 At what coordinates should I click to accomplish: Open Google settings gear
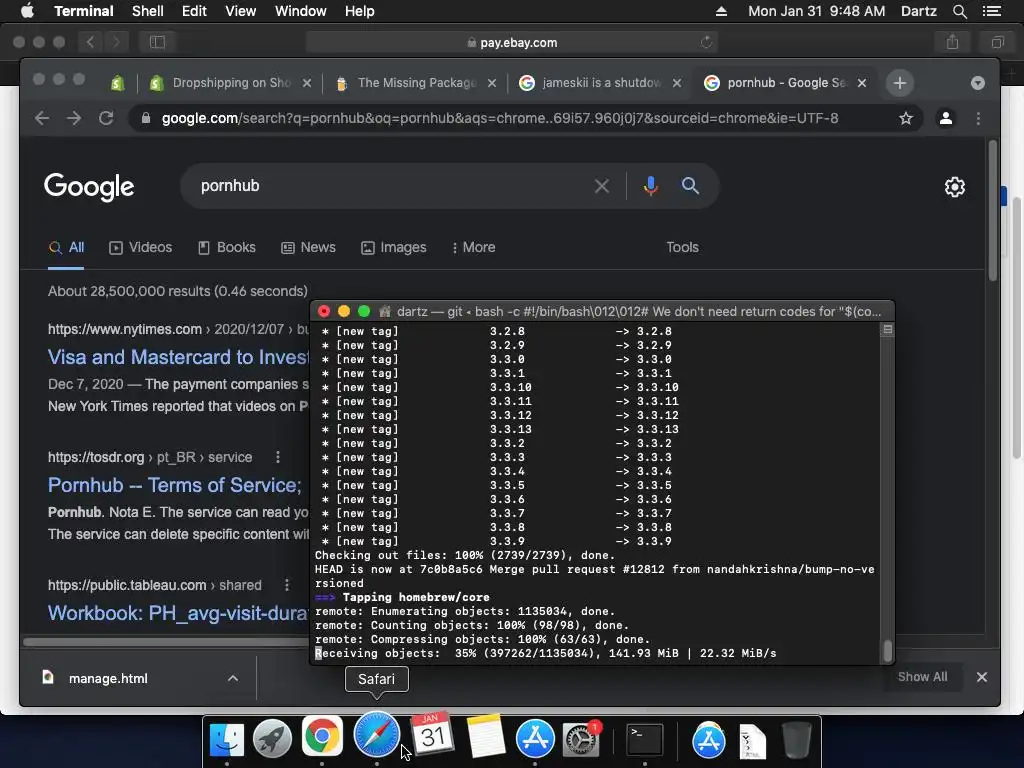pos(955,187)
